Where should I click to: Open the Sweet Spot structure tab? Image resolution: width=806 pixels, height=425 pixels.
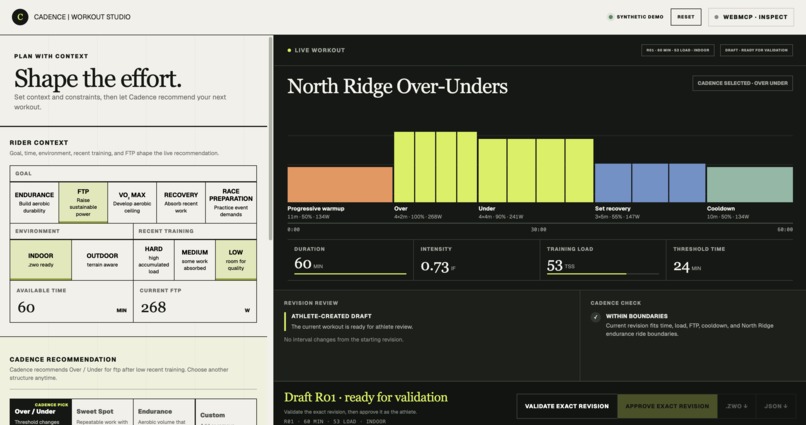point(102,412)
